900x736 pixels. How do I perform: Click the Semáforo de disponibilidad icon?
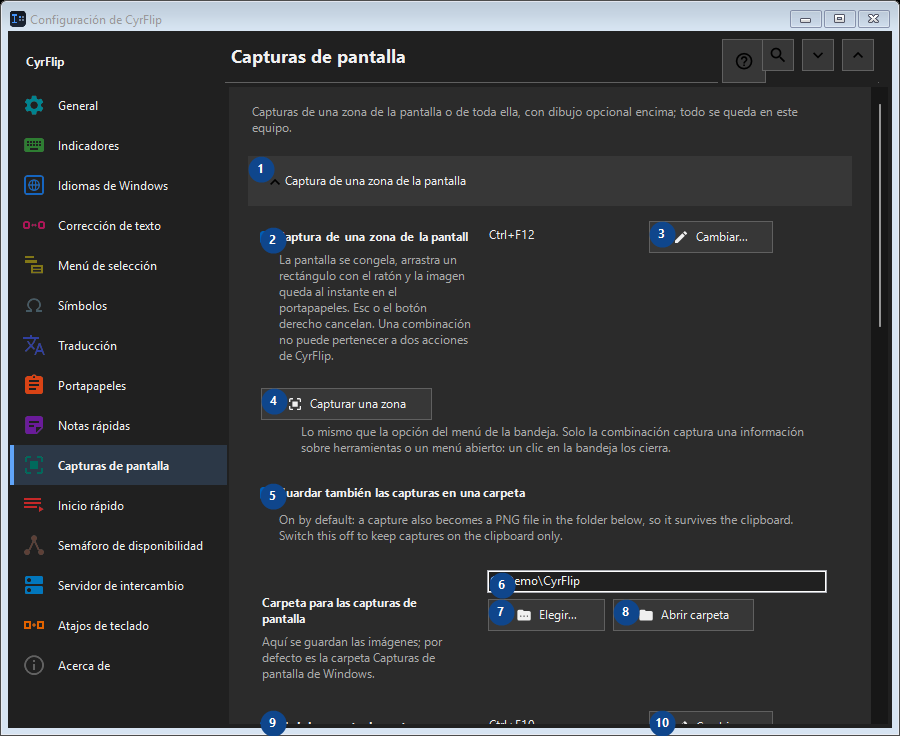pyautogui.click(x=34, y=545)
